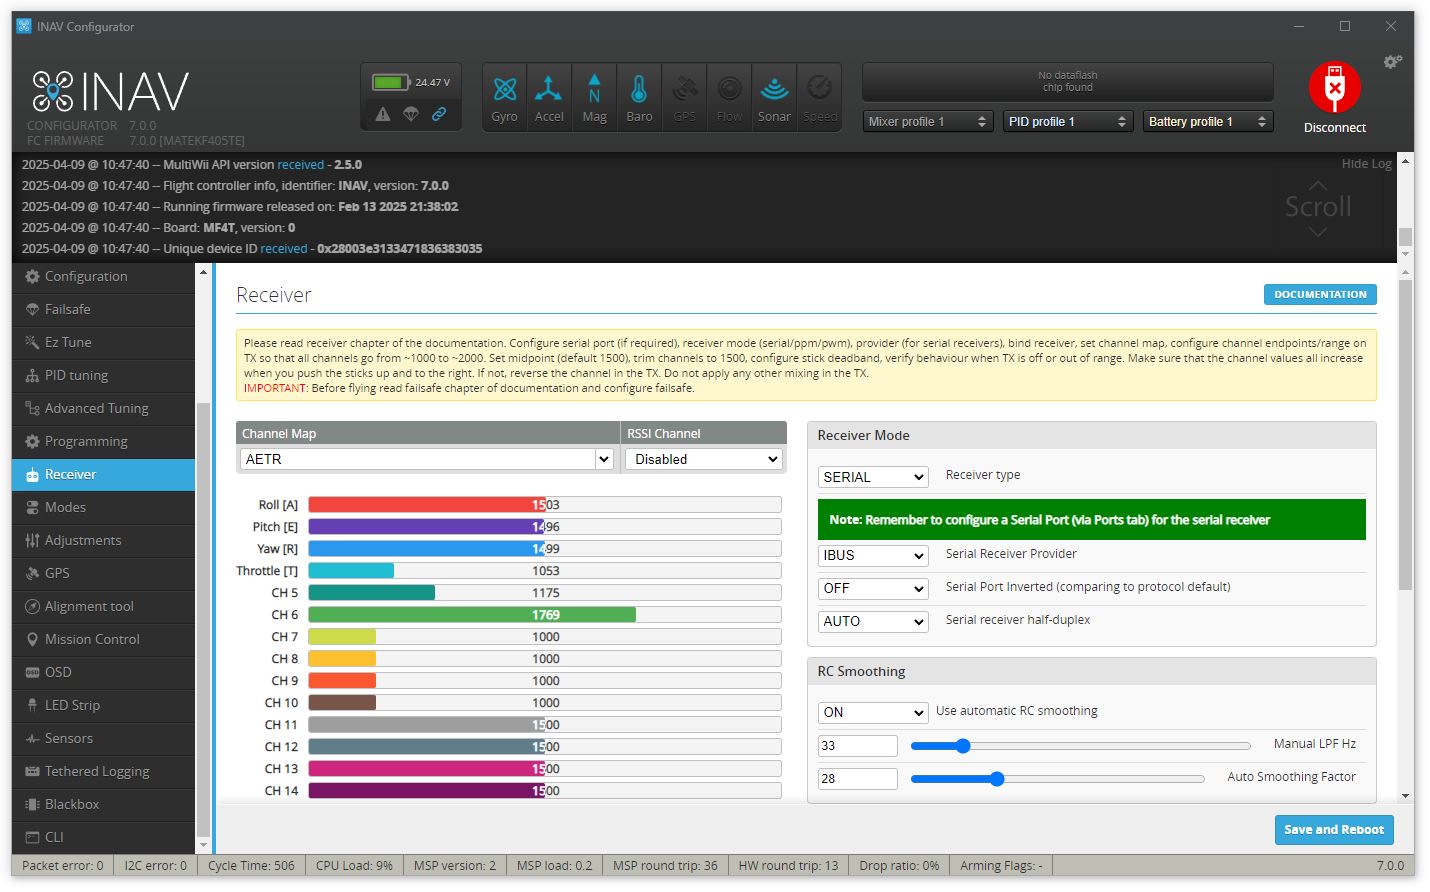Open the automatic RC smoothing ON dropdown
1430x892 pixels.
click(x=873, y=712)
